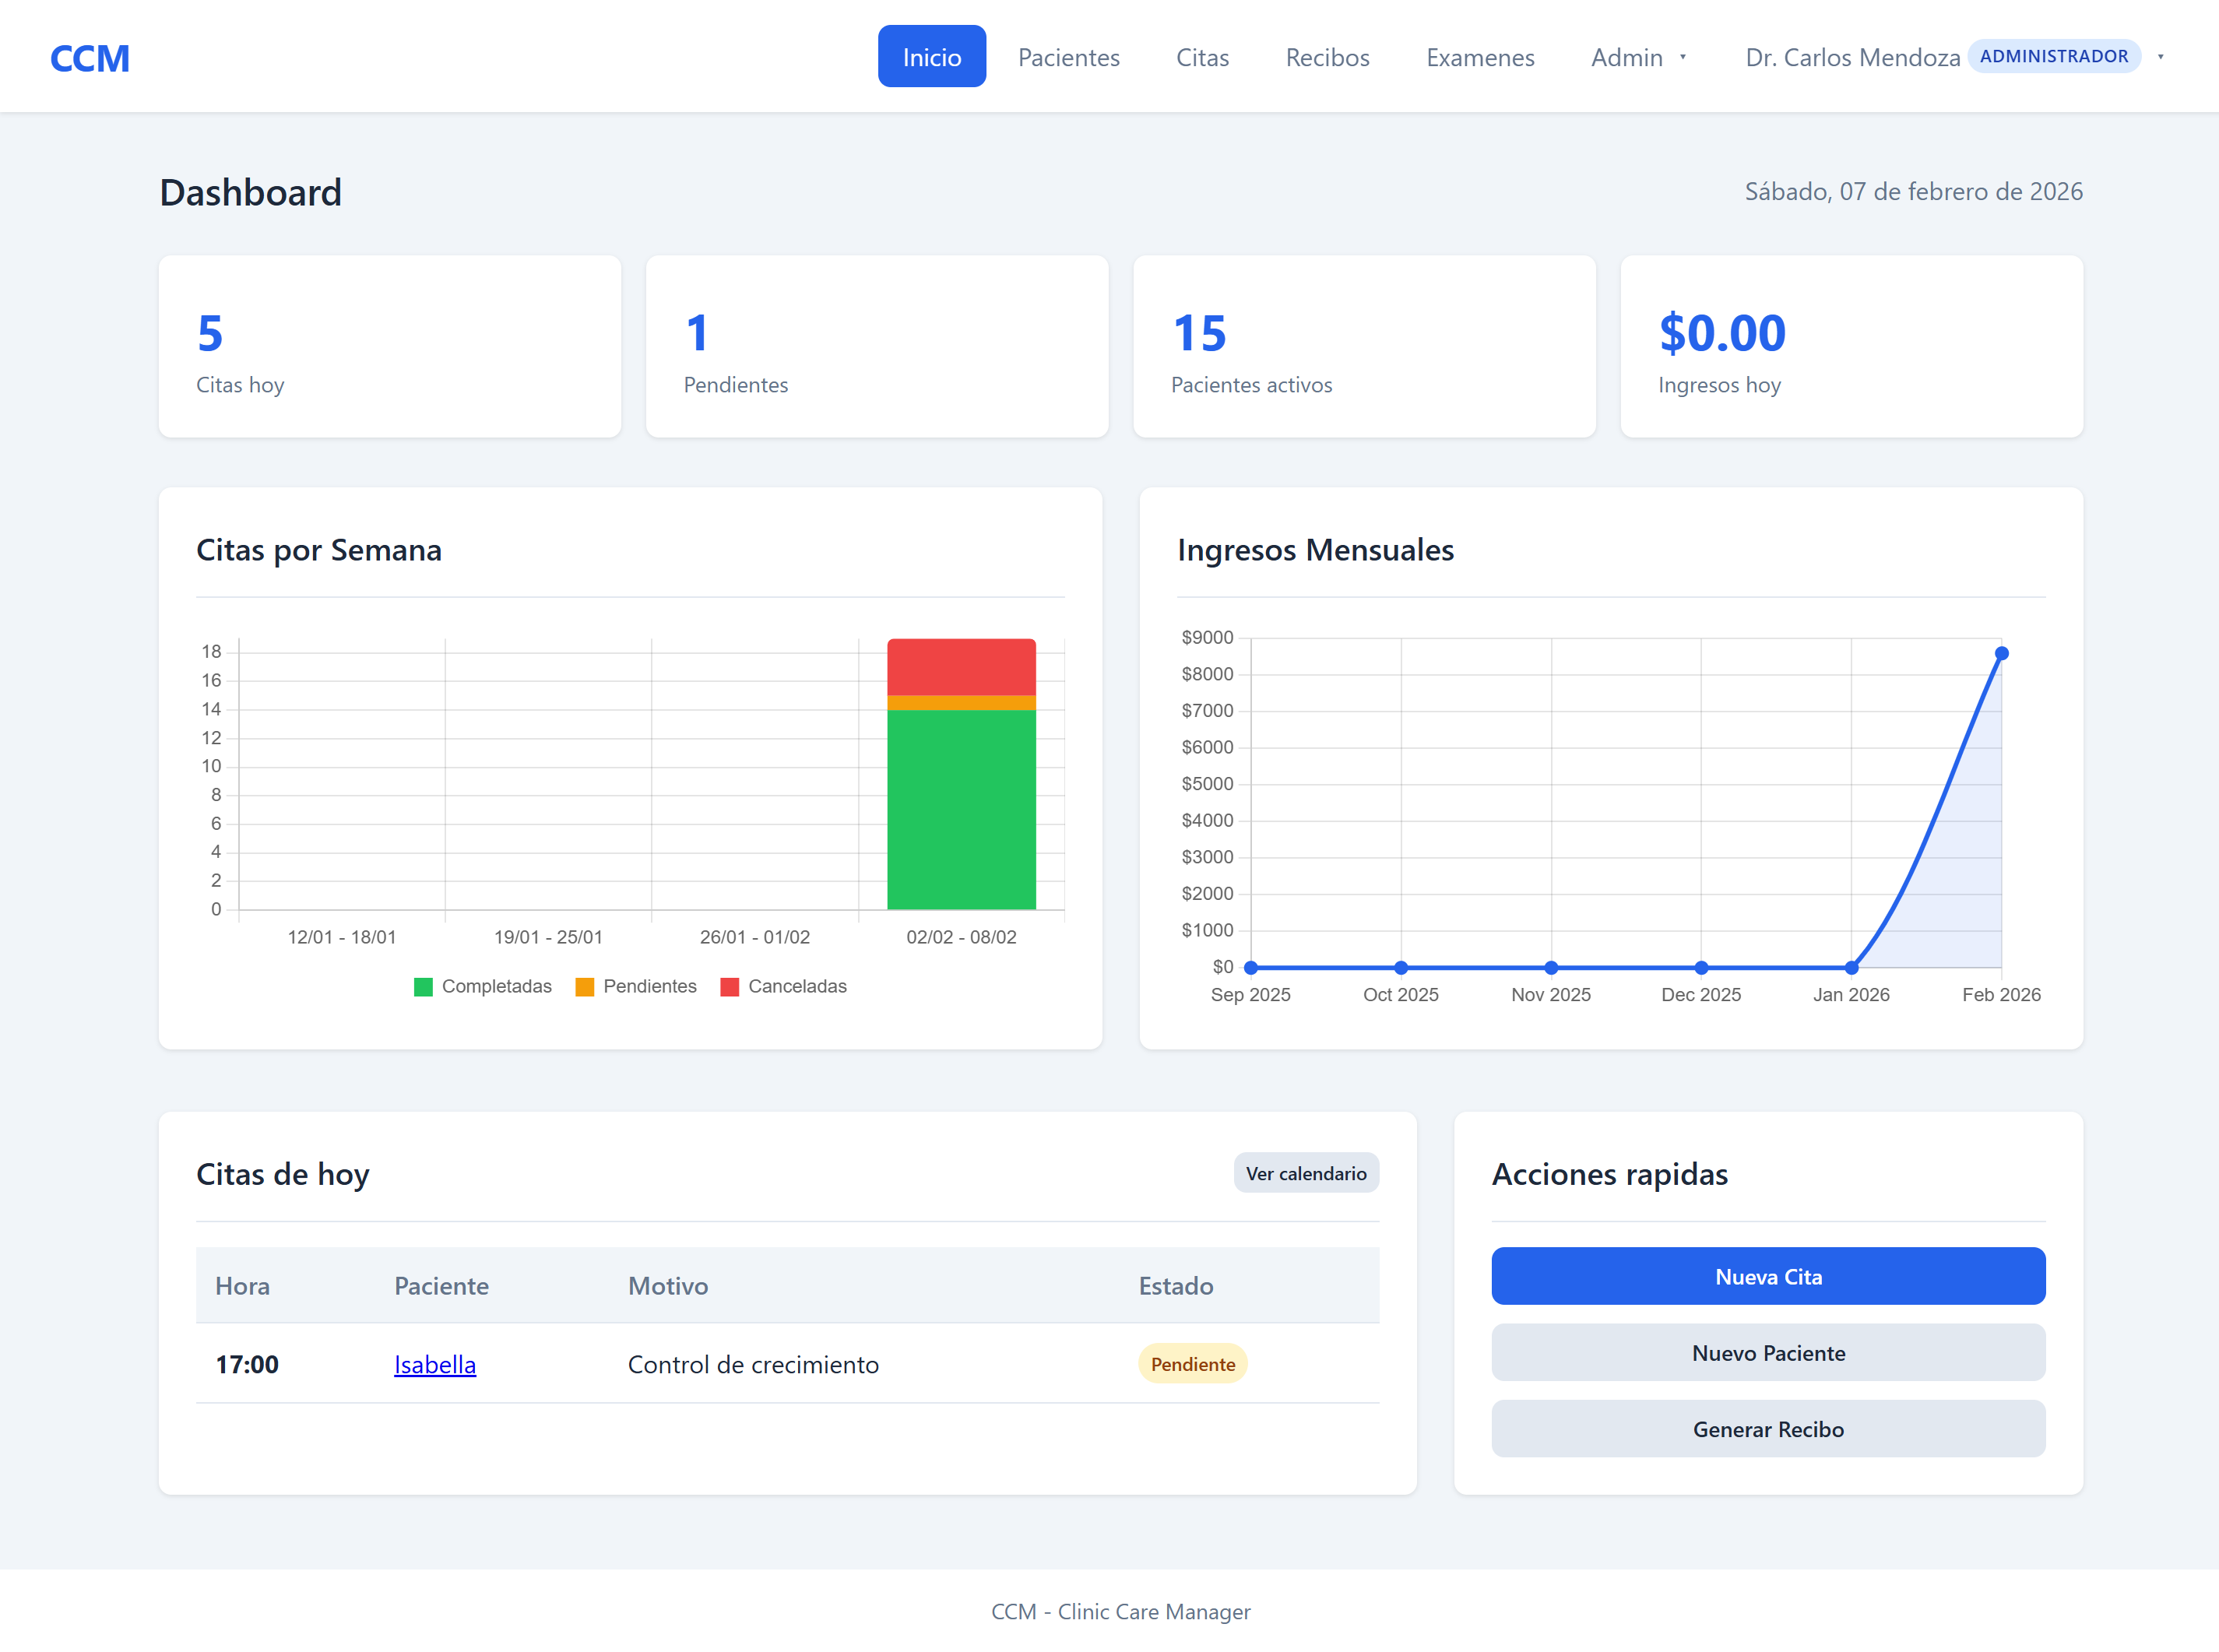Toggle the Pendientes legend entry

(636, 986)
